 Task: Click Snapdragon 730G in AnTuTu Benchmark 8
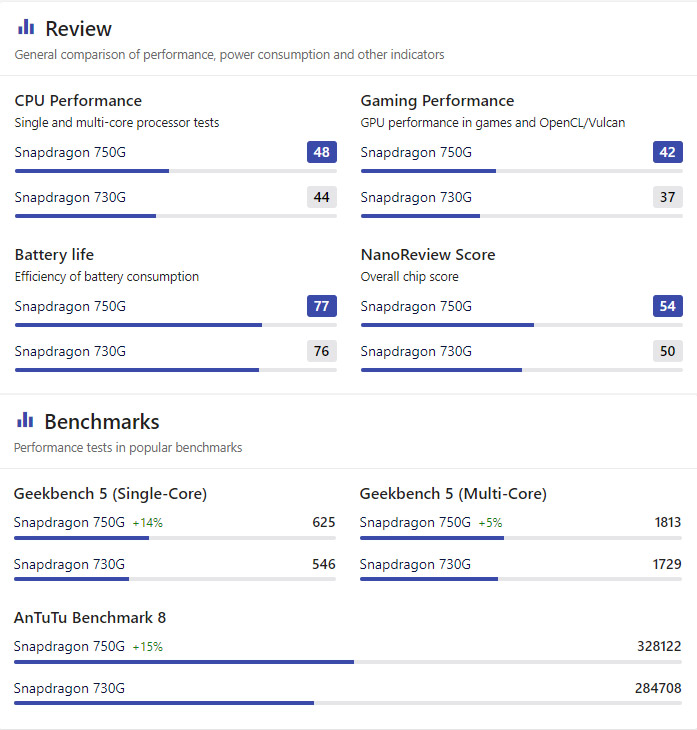pyautogui.click(x=69, y=689)
